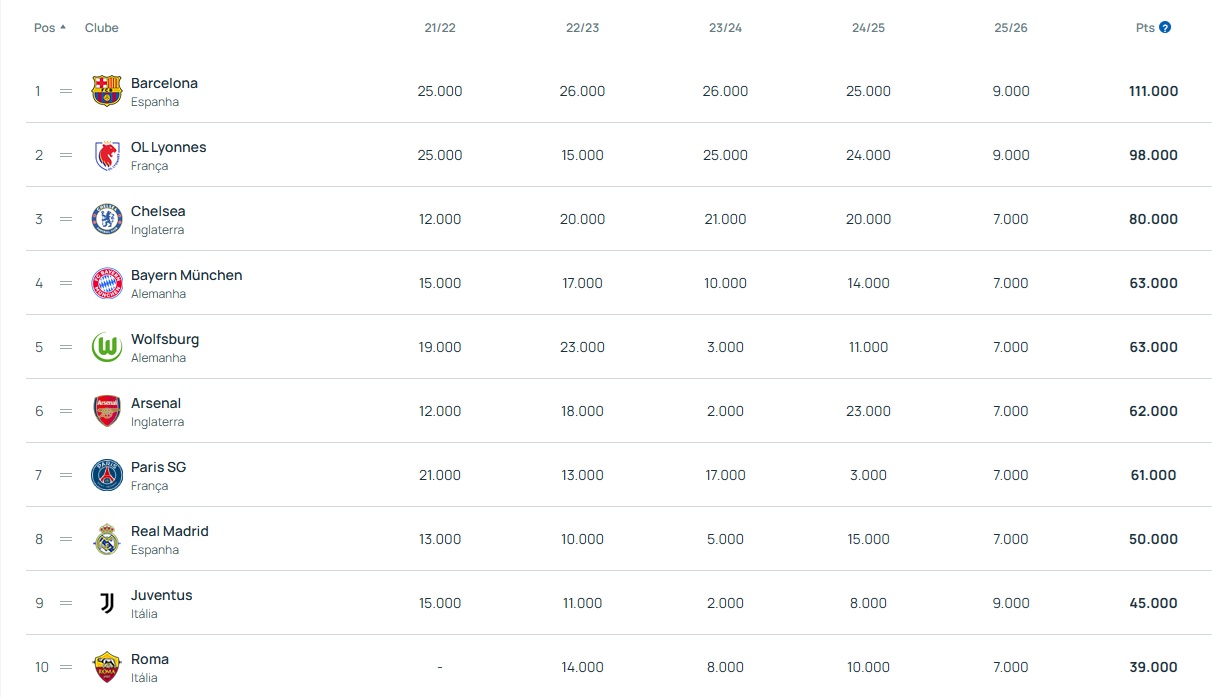Click the Juventus logo icon

click(x=107, y=603)
